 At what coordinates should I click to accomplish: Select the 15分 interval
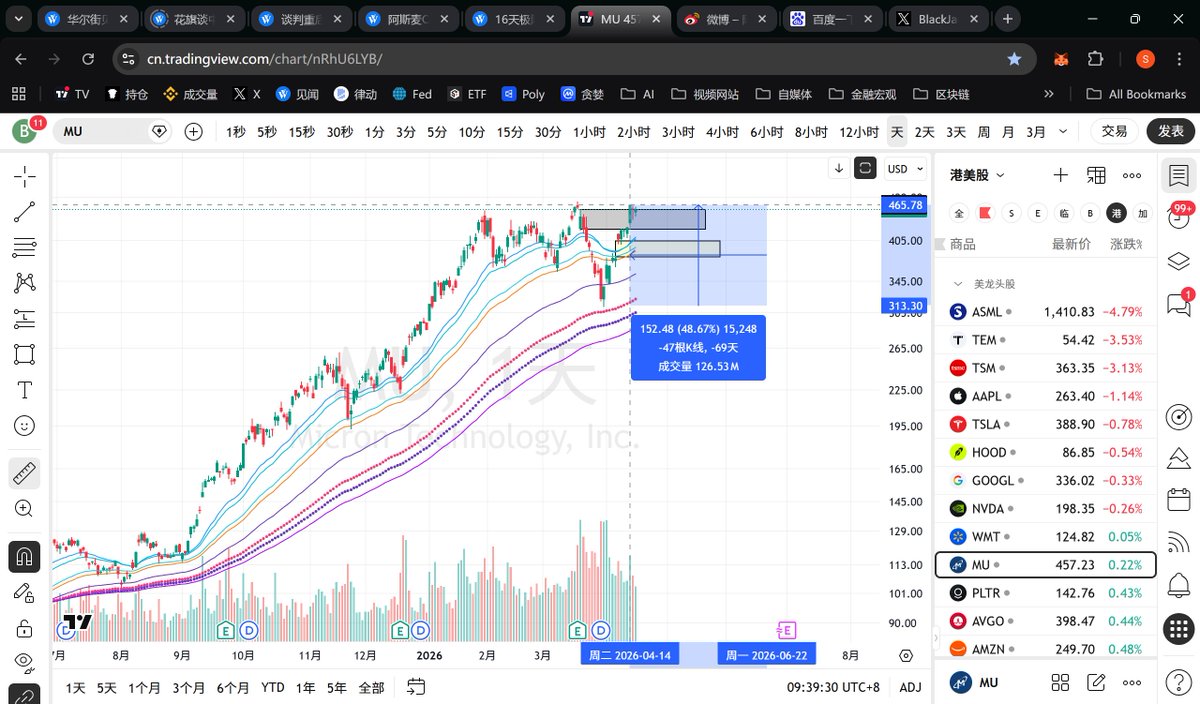[509, 131]
